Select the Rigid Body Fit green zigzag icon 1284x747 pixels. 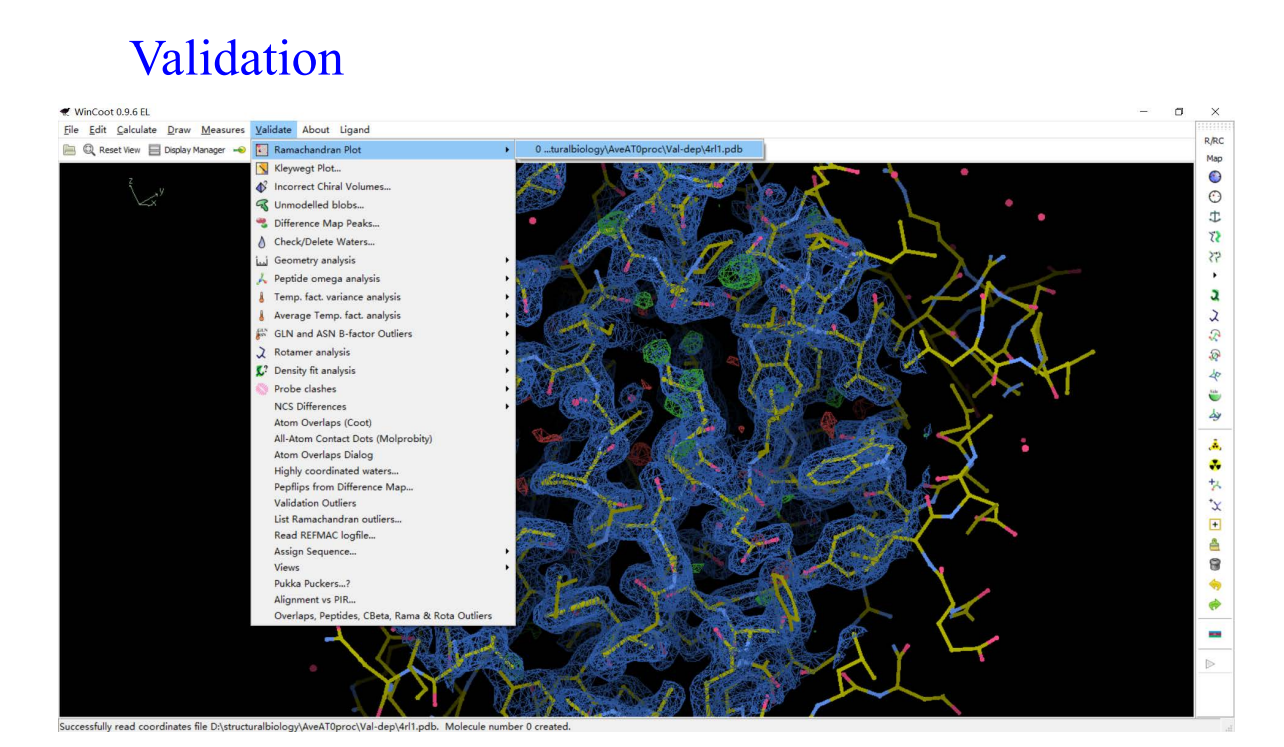[x=1215, y=237]
